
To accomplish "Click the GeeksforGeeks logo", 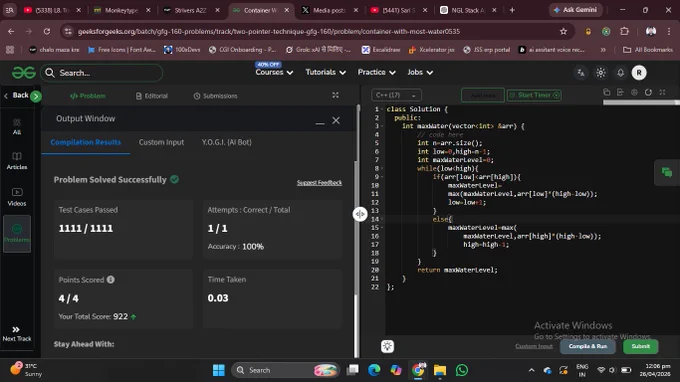I will 23,73.
